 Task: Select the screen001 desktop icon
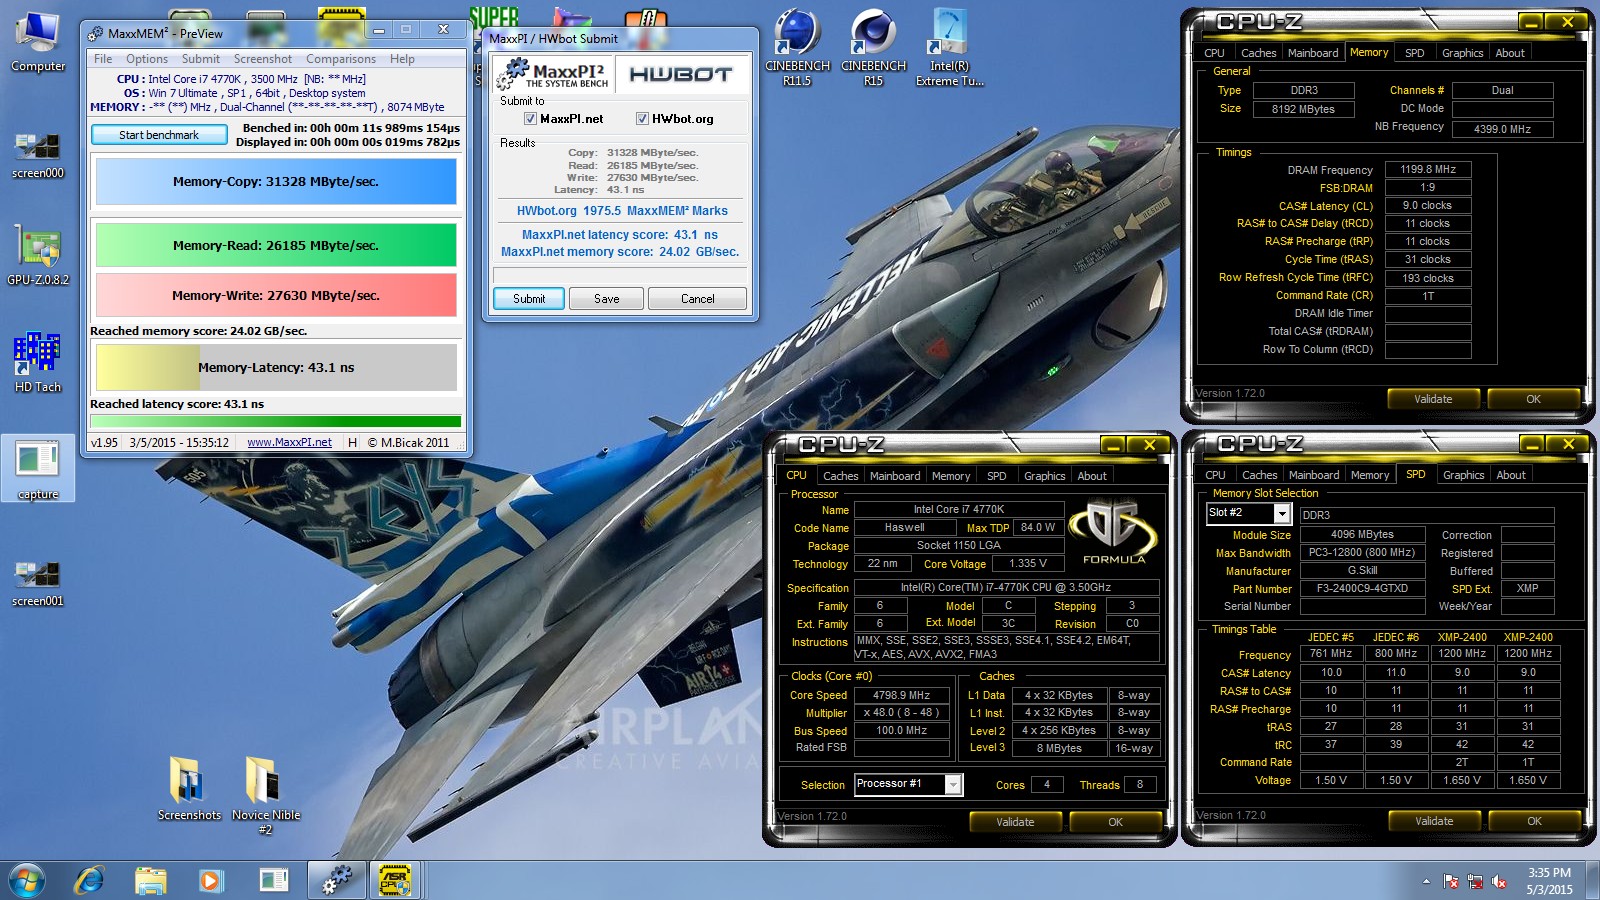[x=38, y=583]
